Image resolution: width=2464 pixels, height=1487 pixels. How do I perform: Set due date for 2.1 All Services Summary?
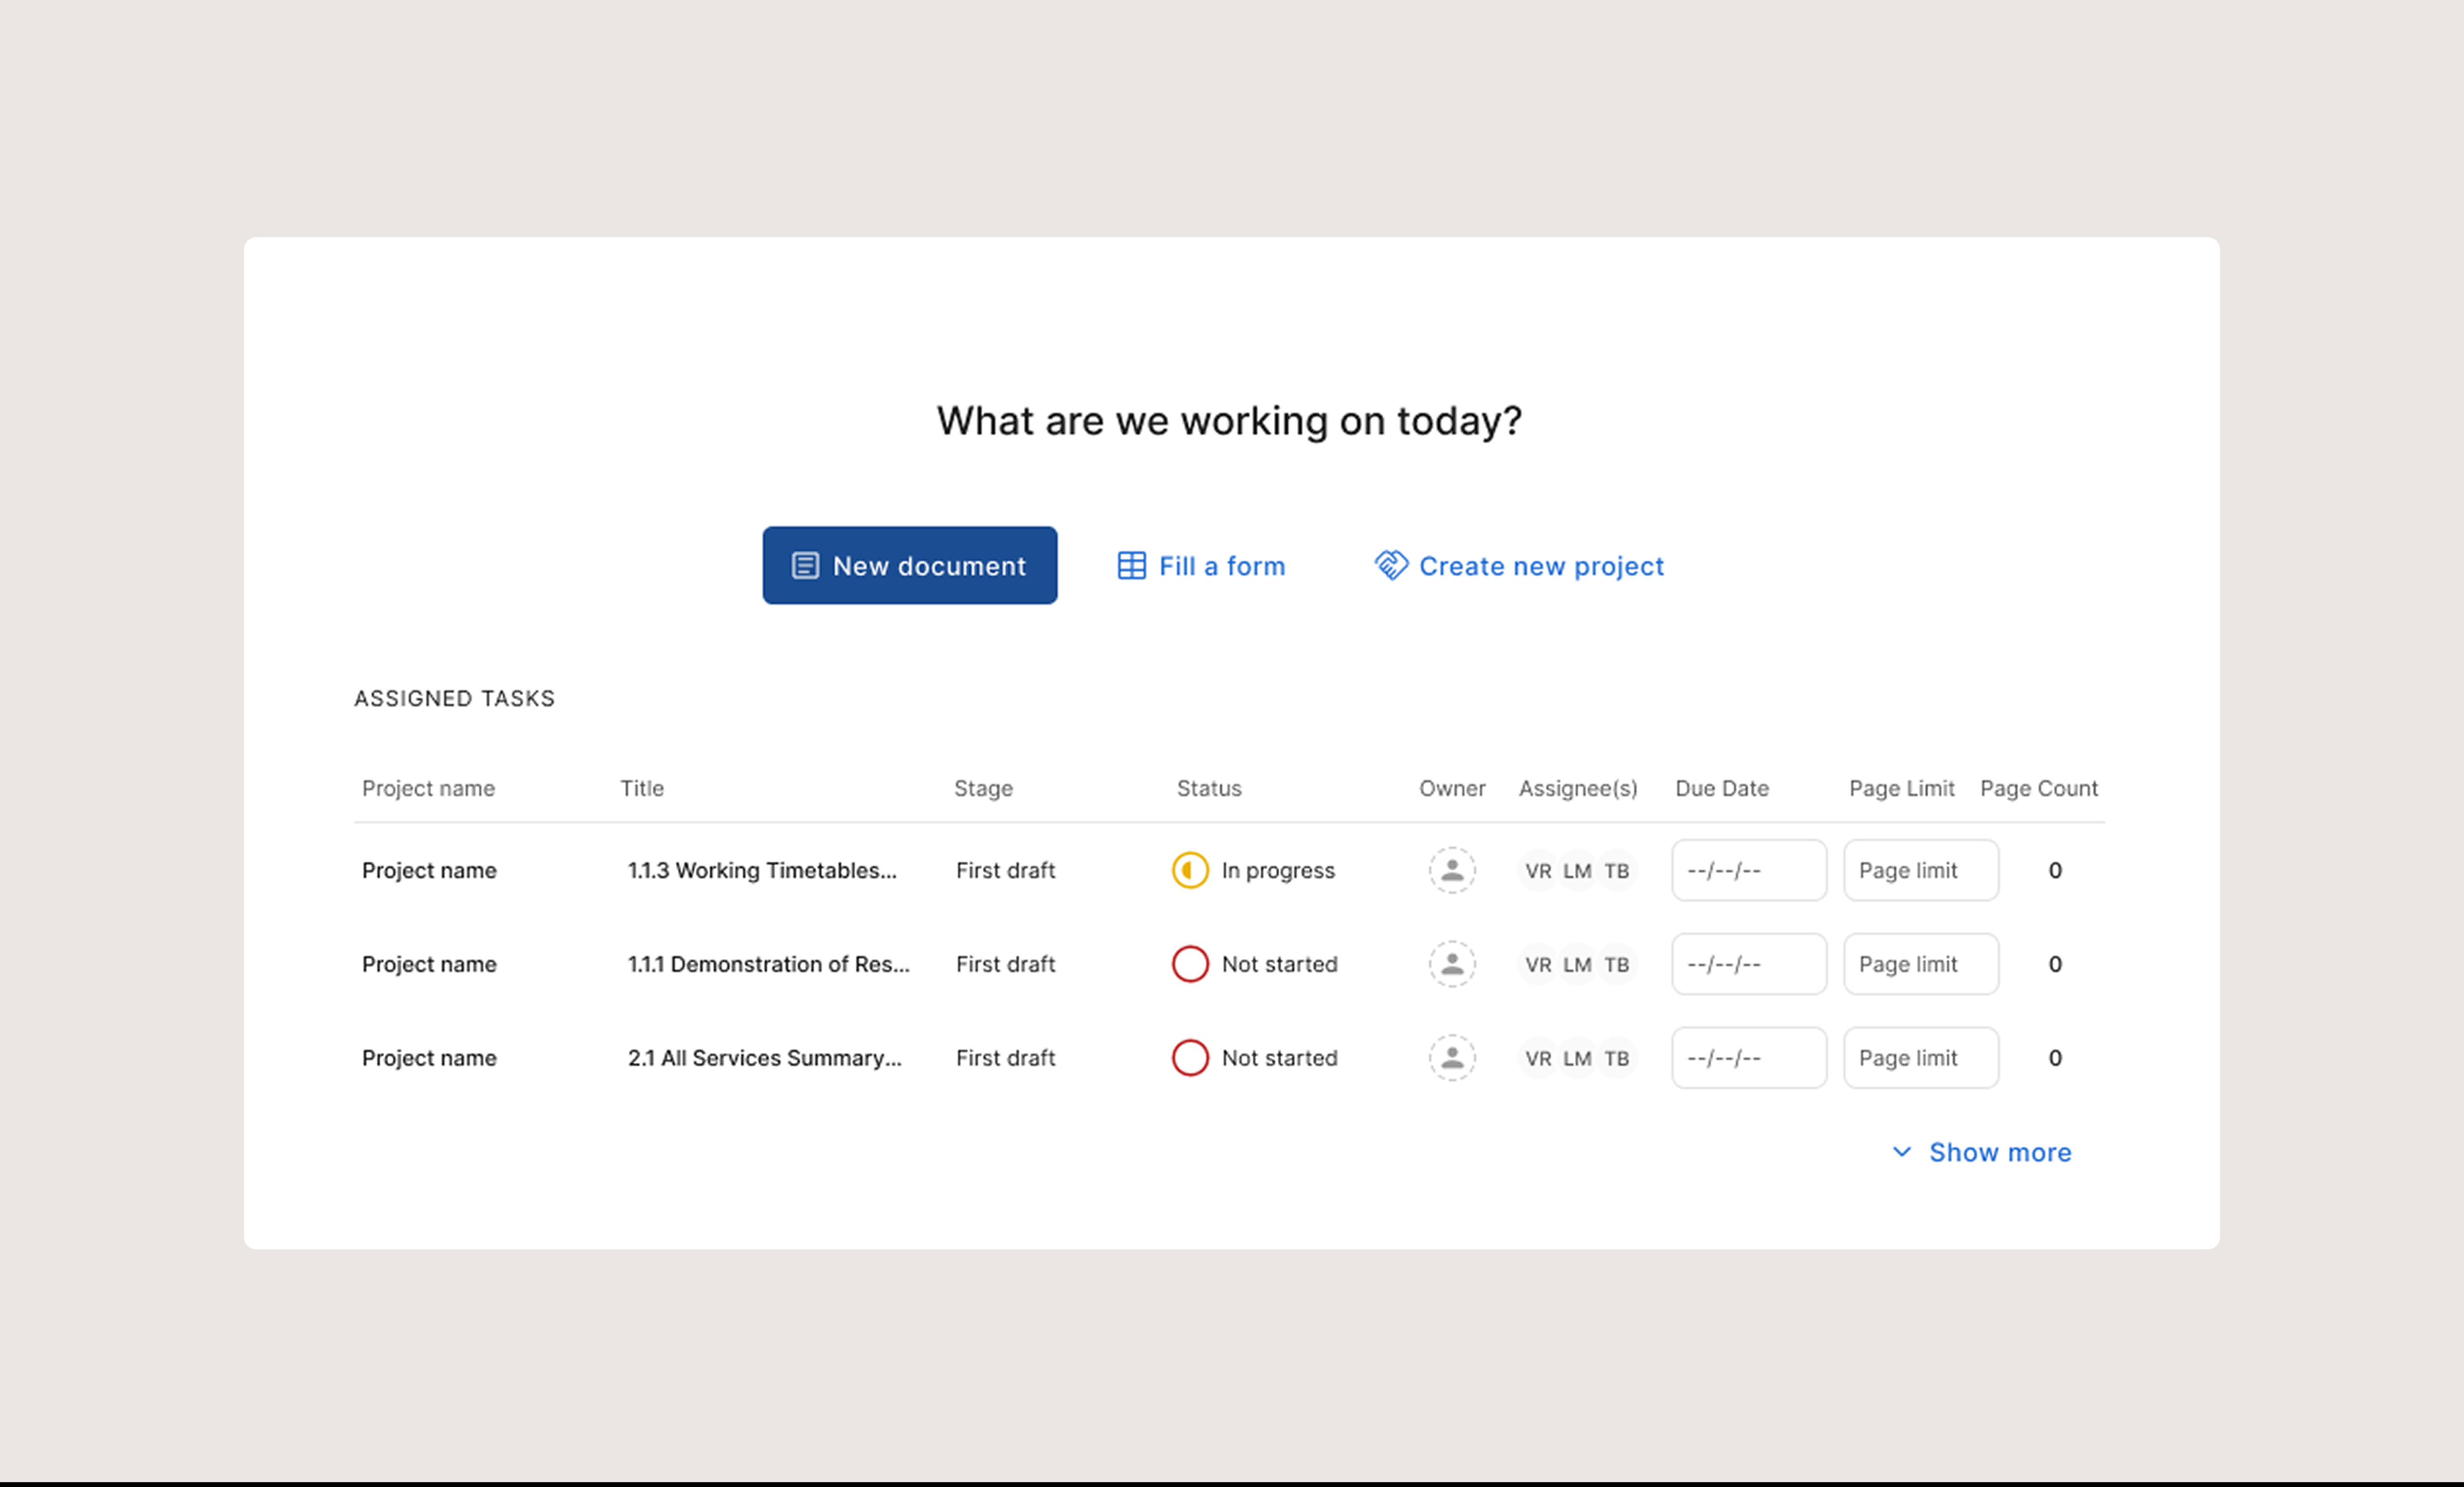(x=1749, y=1058)
